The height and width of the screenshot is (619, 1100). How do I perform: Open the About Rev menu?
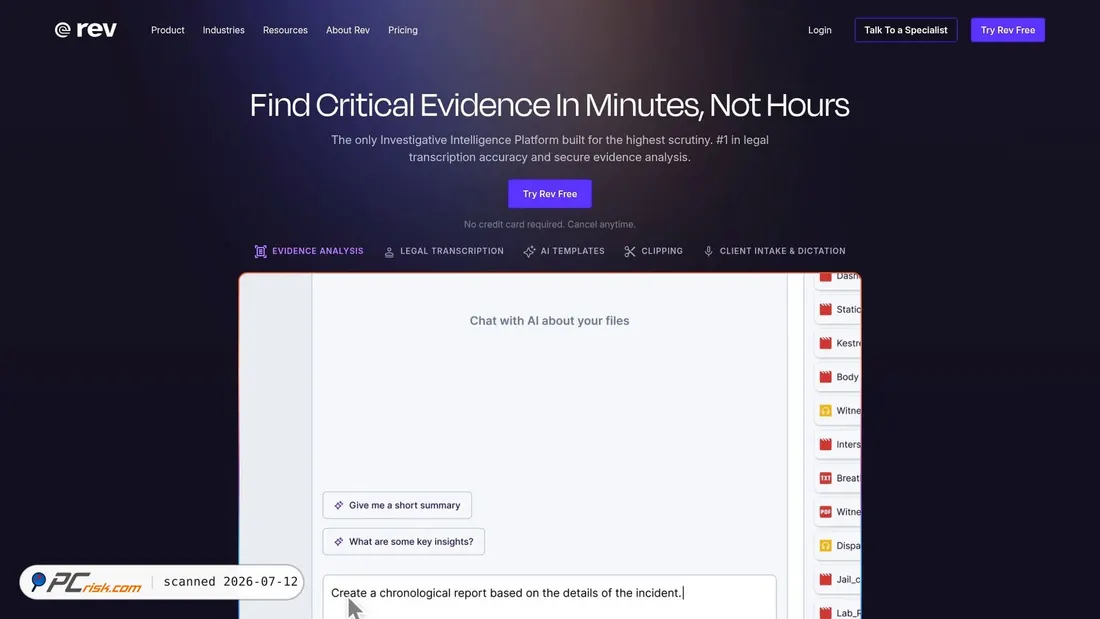point(348,30)
